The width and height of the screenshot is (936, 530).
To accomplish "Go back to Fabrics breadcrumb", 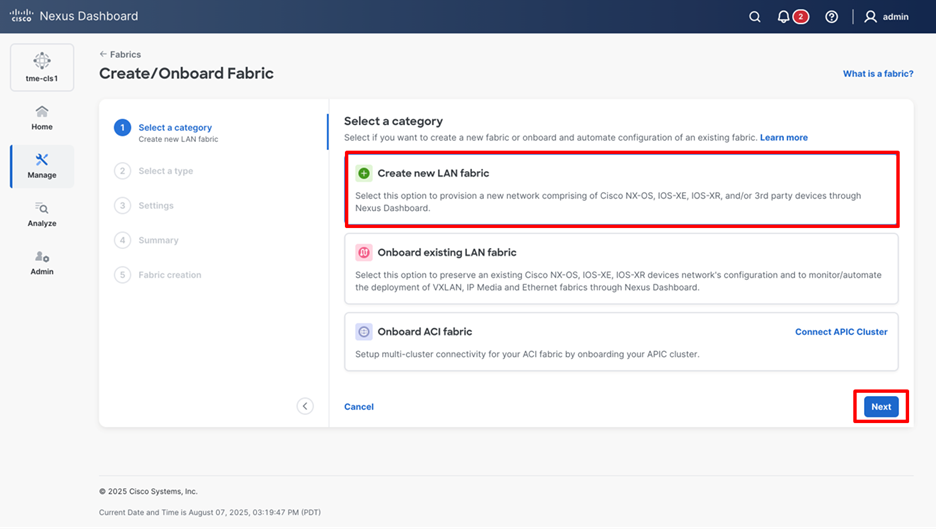I will (x=121, y=54).
